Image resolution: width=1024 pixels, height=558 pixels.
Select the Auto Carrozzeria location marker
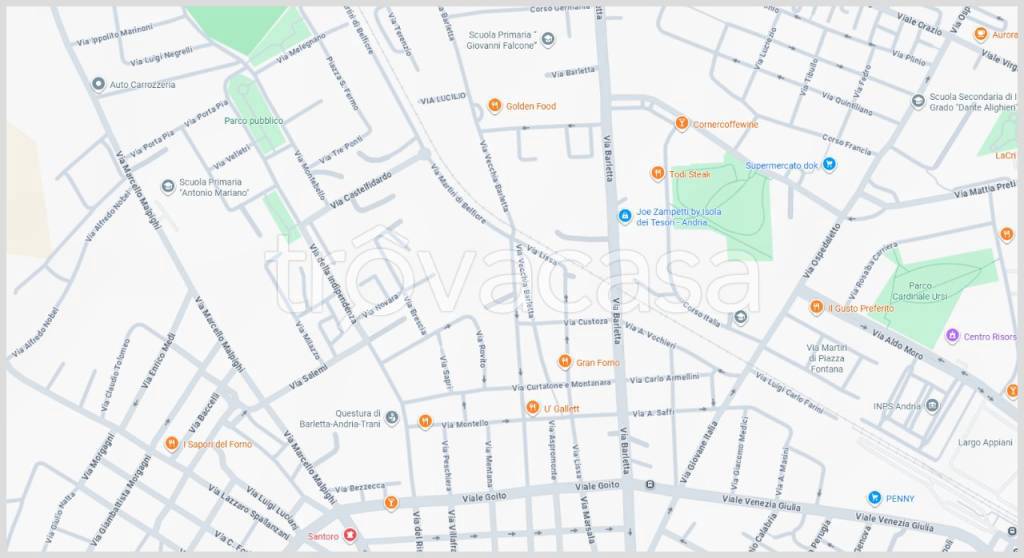coord(98,84)
